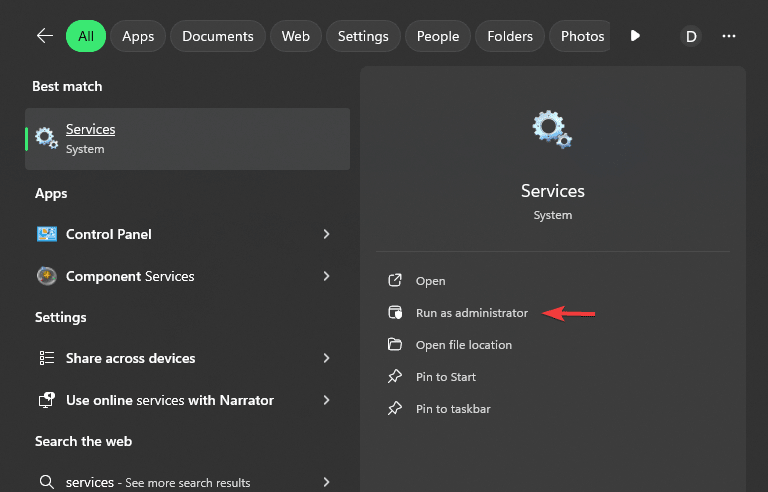Choose Pin to taskbar
The width and height of the screenshot is (768, 492).
coord(453,409)
